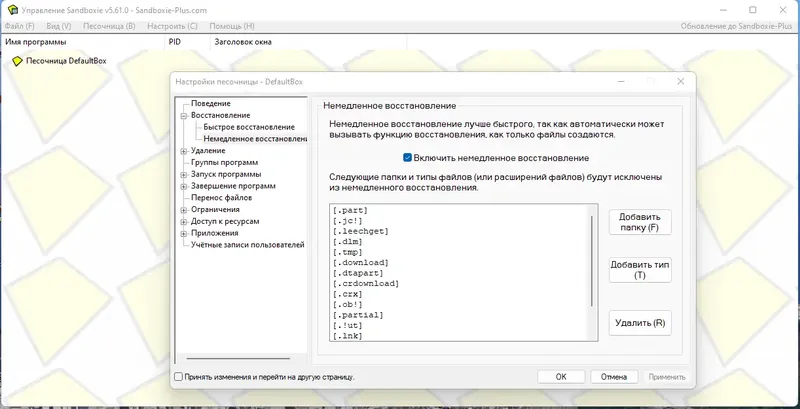Check 'Принять изменения и перейти на другую страницу'
Image resolution: width=800 pixels, height=409 pixels.
click(x=179, y=377)
